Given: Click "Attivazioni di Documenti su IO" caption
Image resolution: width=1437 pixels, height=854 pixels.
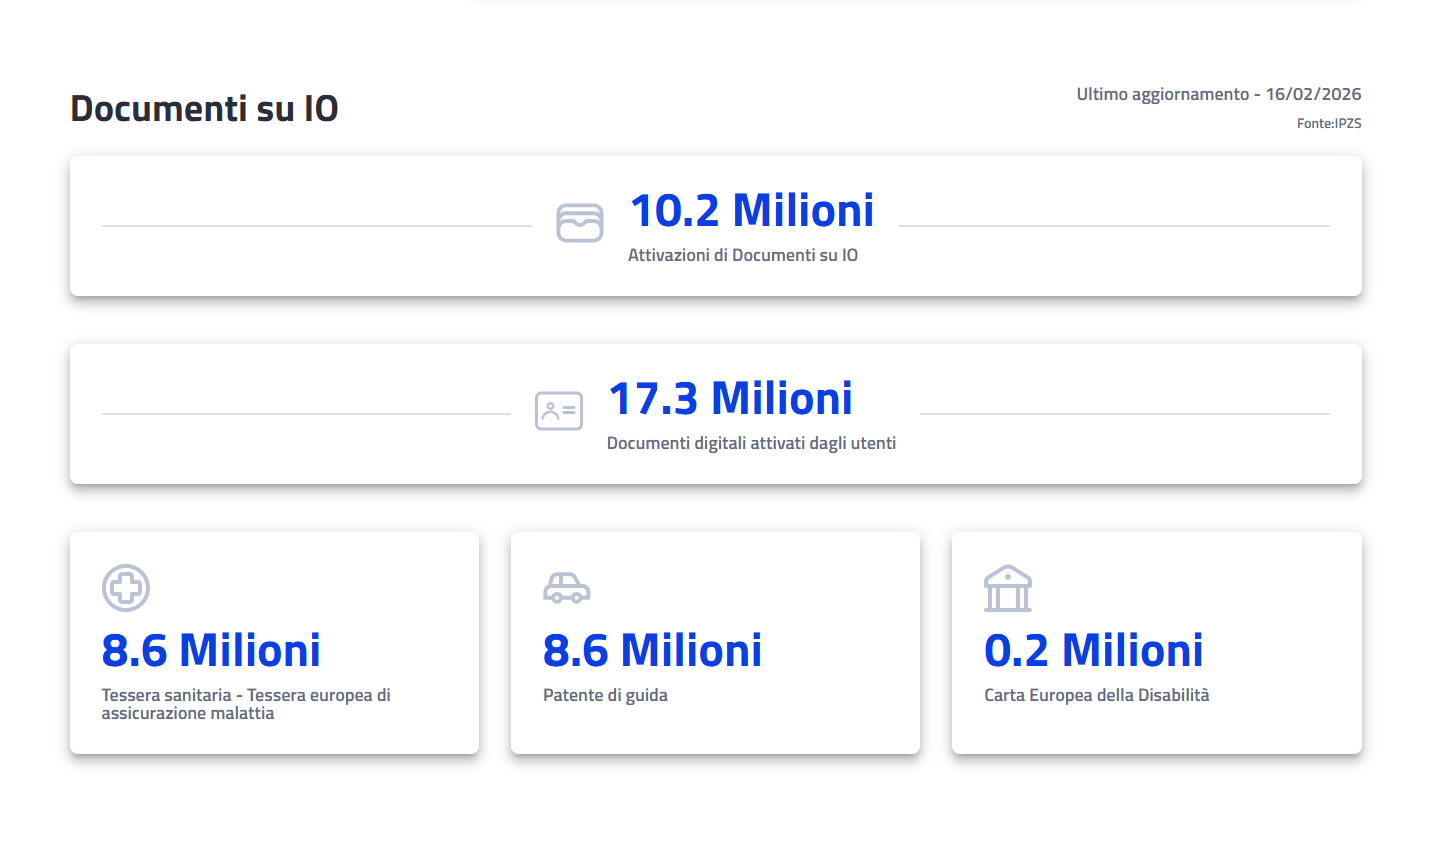Looking at the screenshot, I should 742,255.
